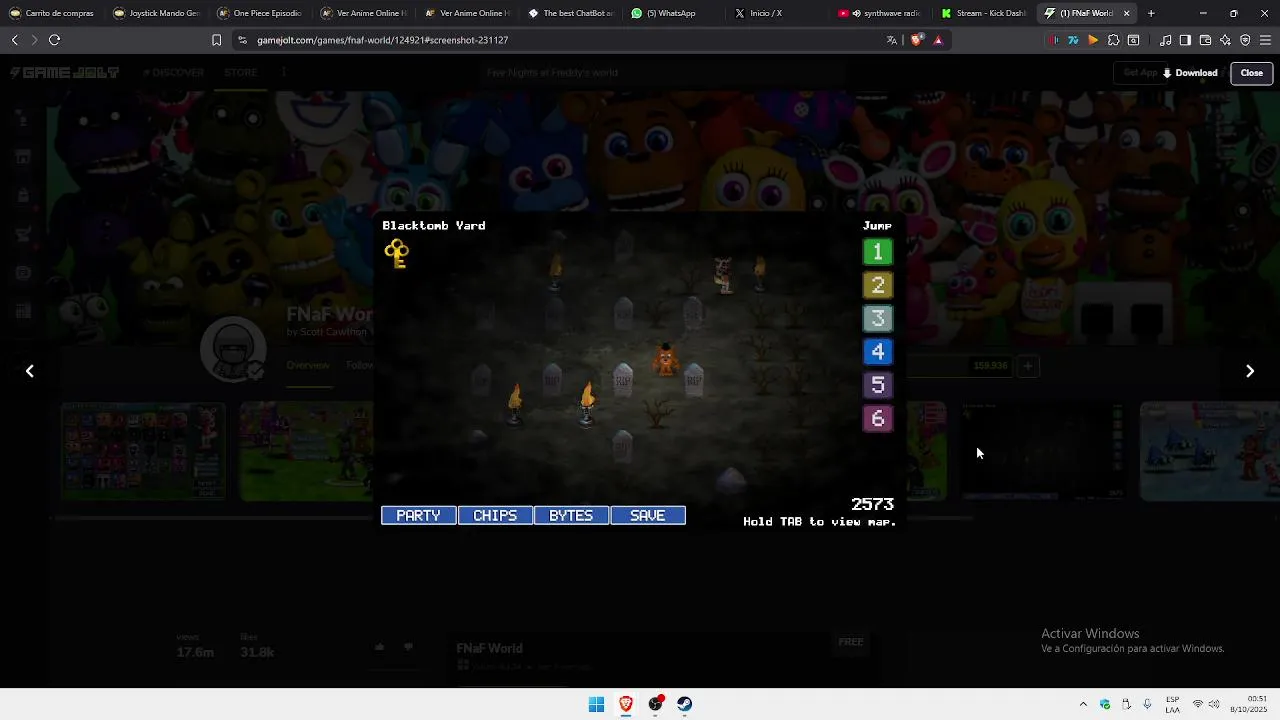Open site settings icon beside the URL
This screenshot has height=720, width=1280.
click(x=242, y=40)
